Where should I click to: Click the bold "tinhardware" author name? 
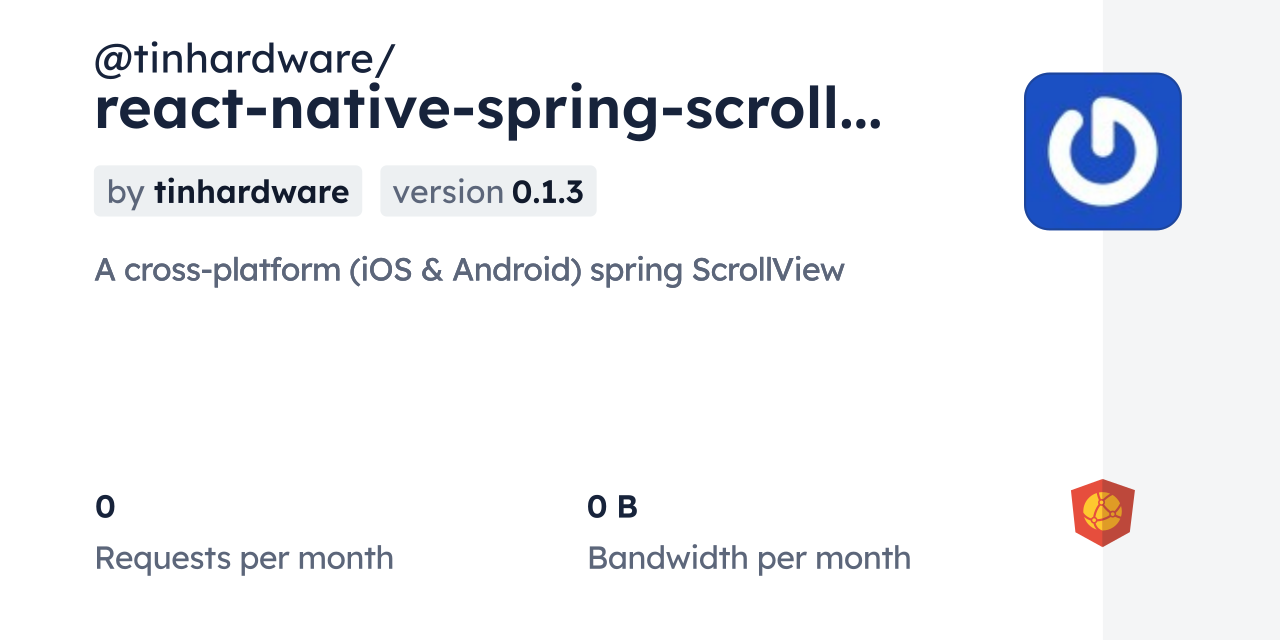click(x=251, y=192)
